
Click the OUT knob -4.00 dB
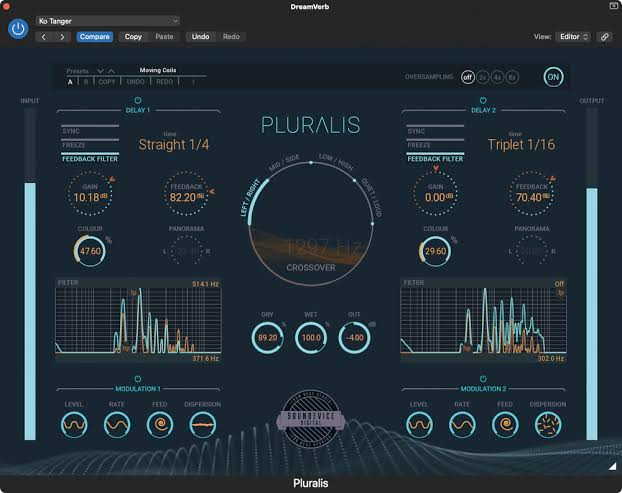[354, 338]
